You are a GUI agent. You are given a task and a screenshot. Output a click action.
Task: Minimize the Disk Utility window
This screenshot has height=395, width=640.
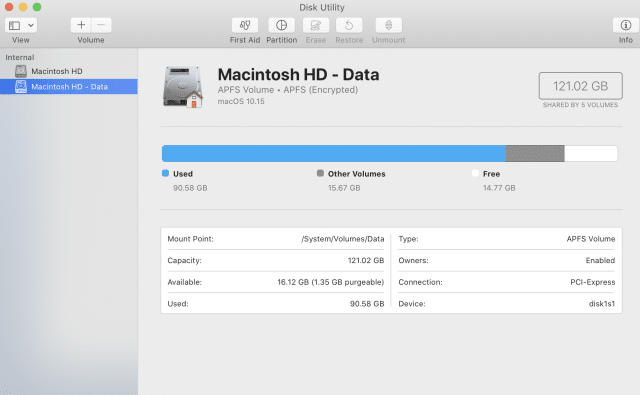[x=23, y=7]
